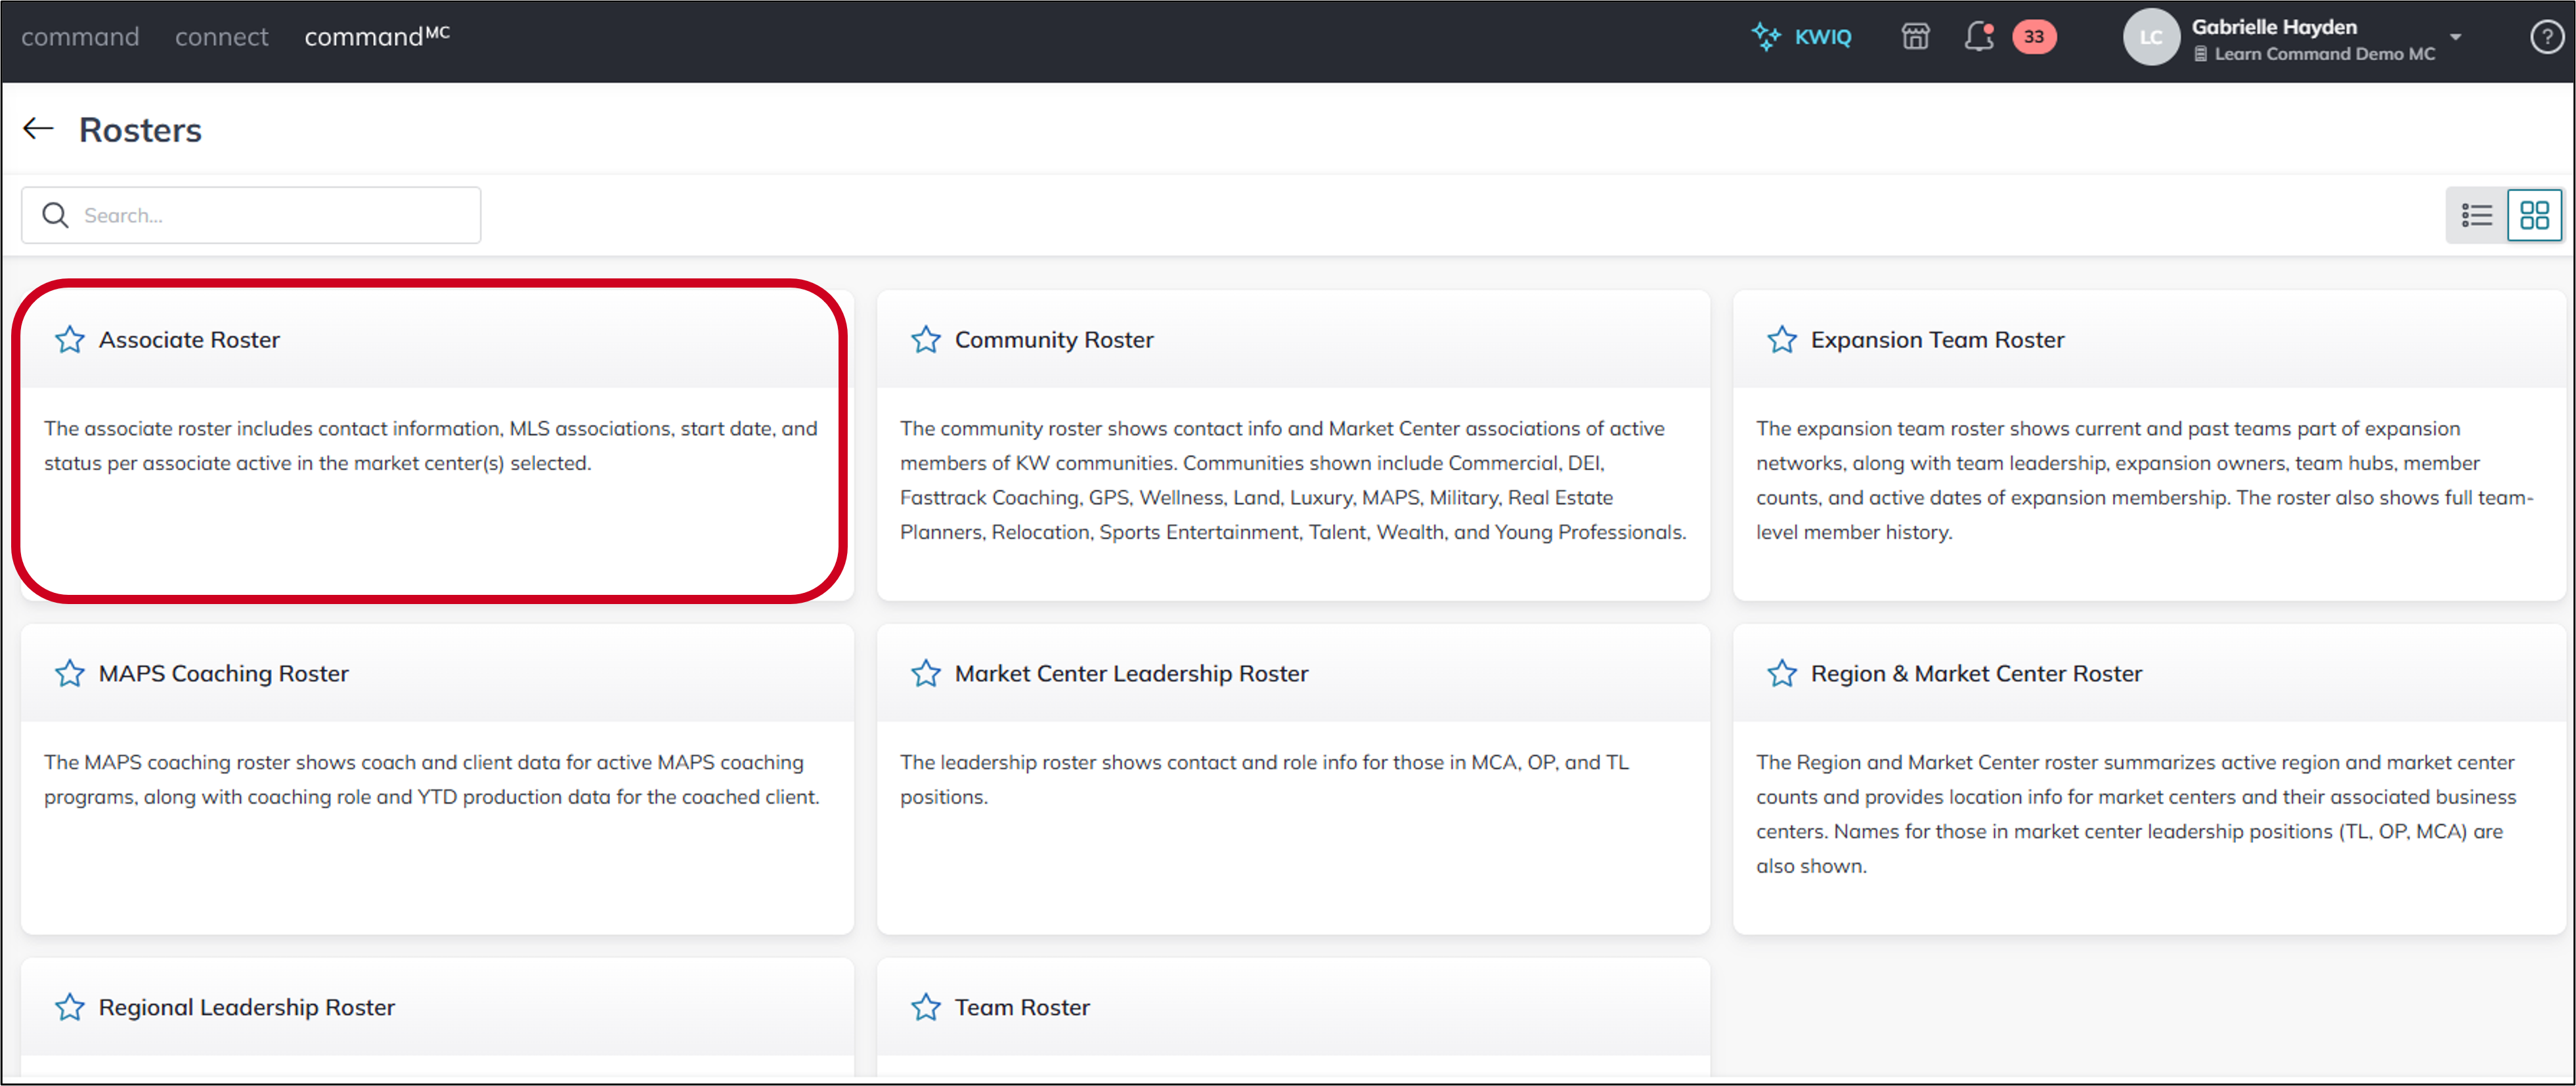Favorite the MAPS Coaching Roster star

click(70, 674)
